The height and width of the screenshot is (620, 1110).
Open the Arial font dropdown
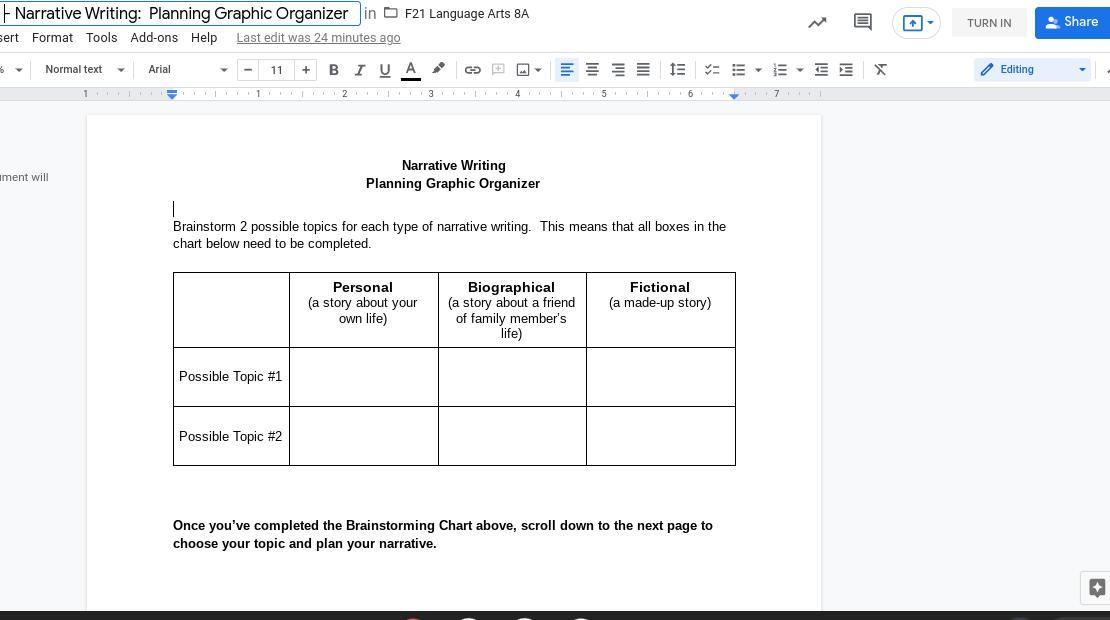188,69
